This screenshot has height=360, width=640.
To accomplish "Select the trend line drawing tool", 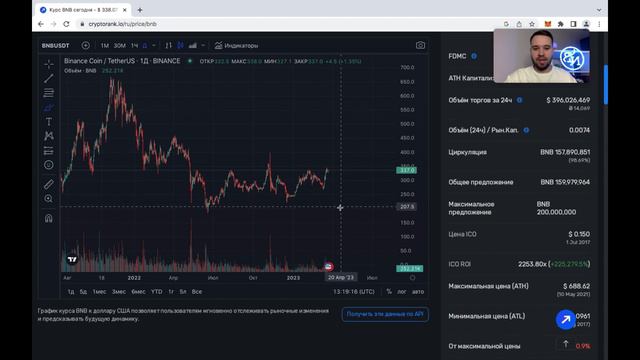I will [49, 78].
